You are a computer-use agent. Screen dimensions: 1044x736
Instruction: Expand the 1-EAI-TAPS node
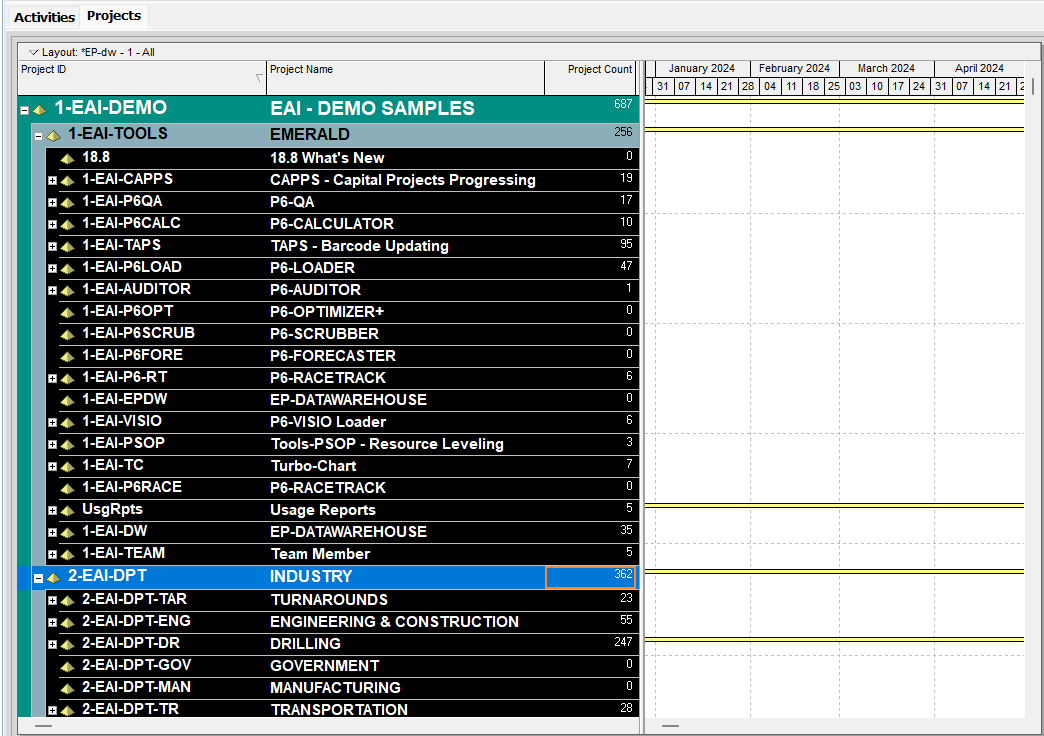[x=52, y=246]
